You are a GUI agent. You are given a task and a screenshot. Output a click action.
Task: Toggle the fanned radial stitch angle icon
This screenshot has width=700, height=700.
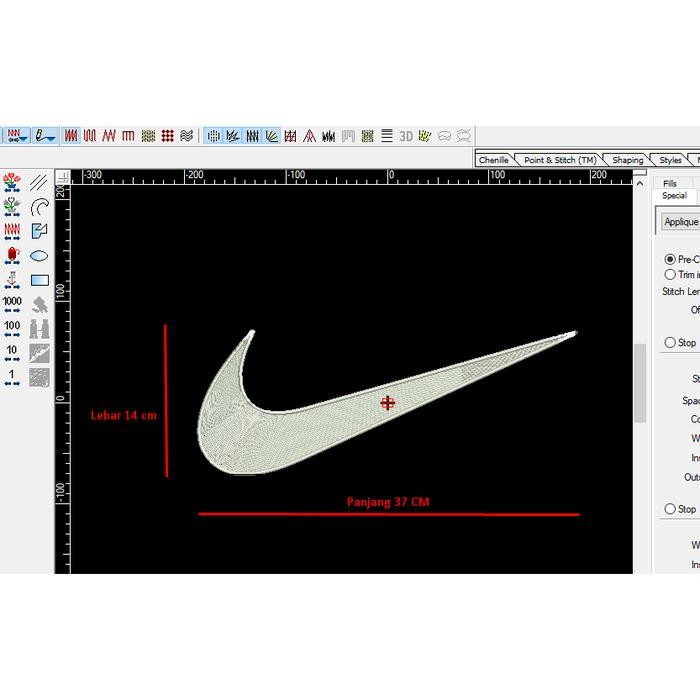click(271, 136)
